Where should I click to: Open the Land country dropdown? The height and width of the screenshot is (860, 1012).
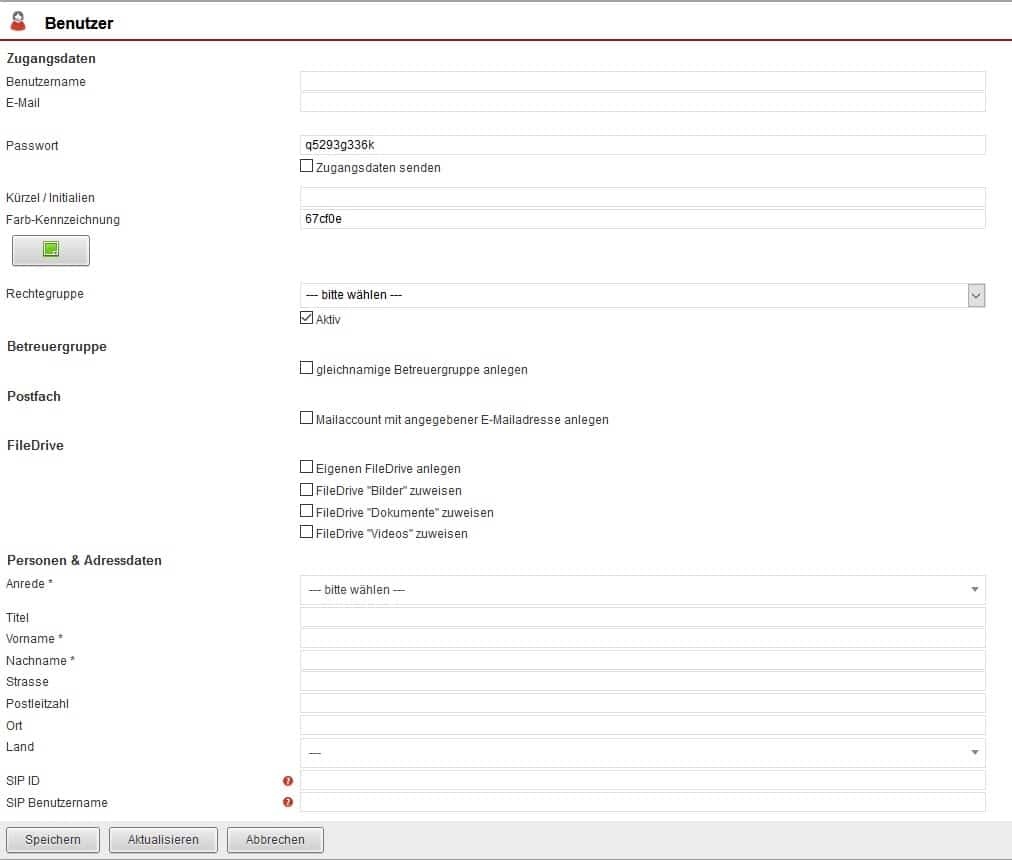642,753
